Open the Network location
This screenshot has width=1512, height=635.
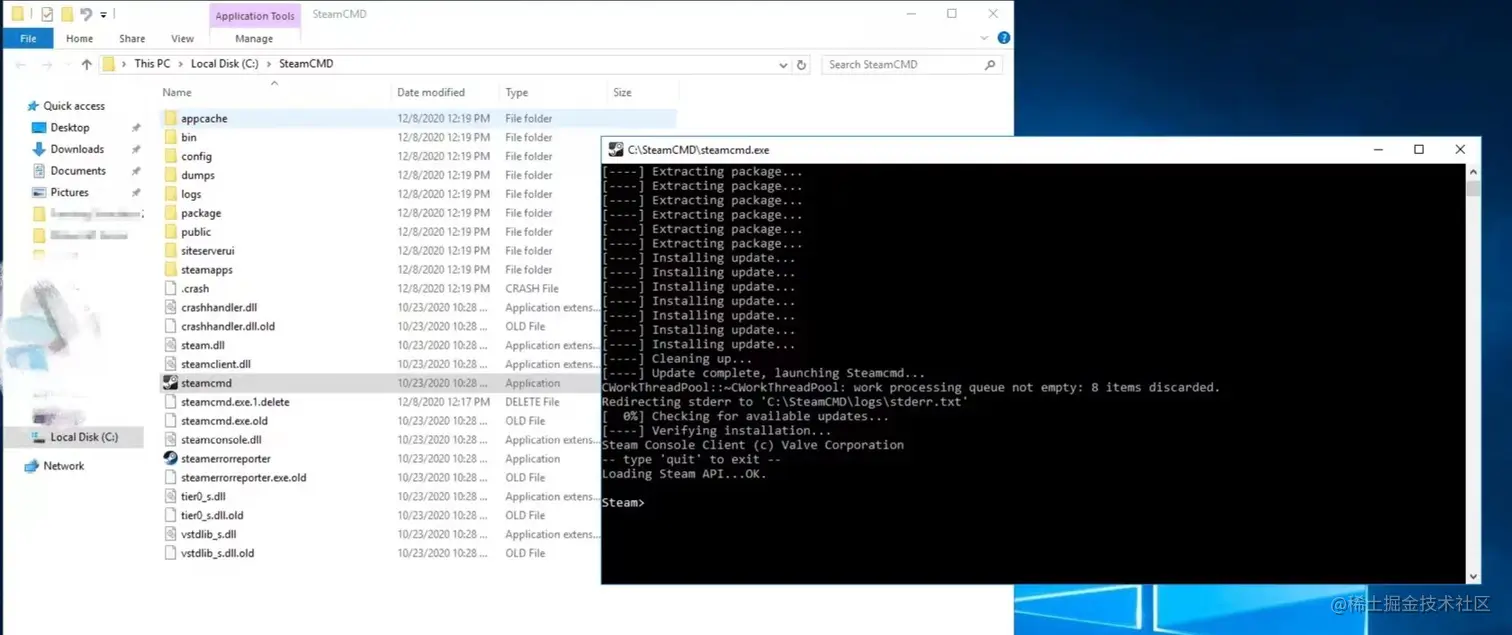pyautogui.click(x=64, y=466)
